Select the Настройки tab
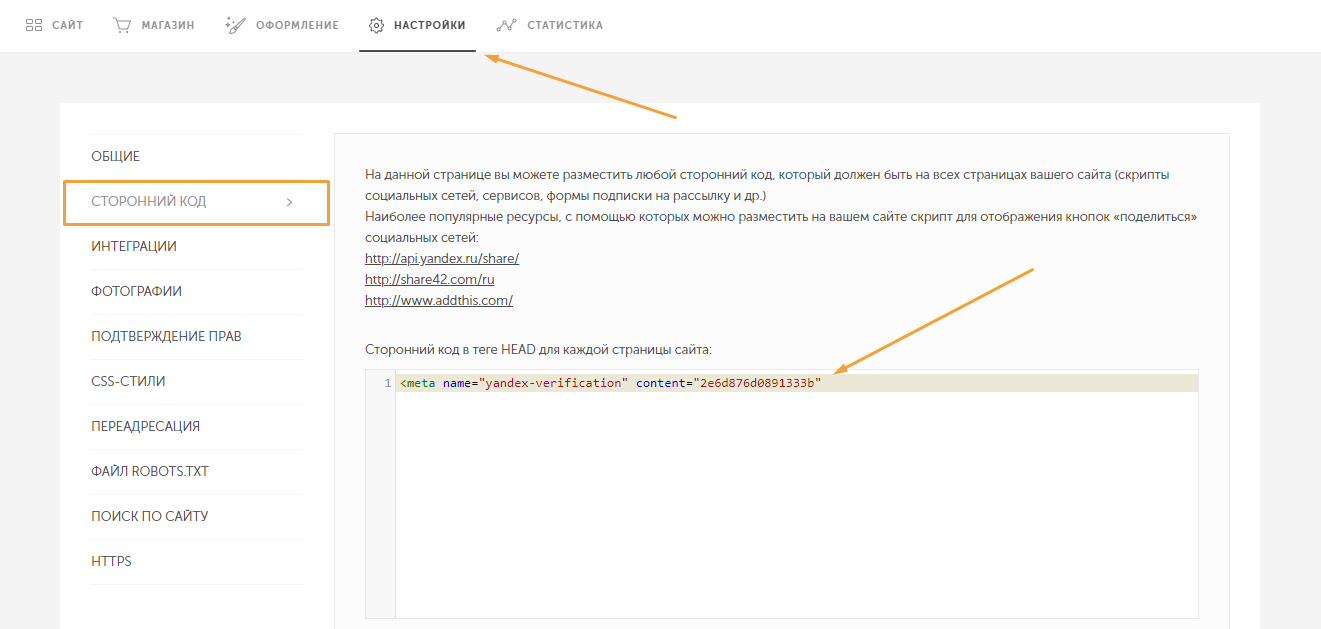 (x=417, y=25)
